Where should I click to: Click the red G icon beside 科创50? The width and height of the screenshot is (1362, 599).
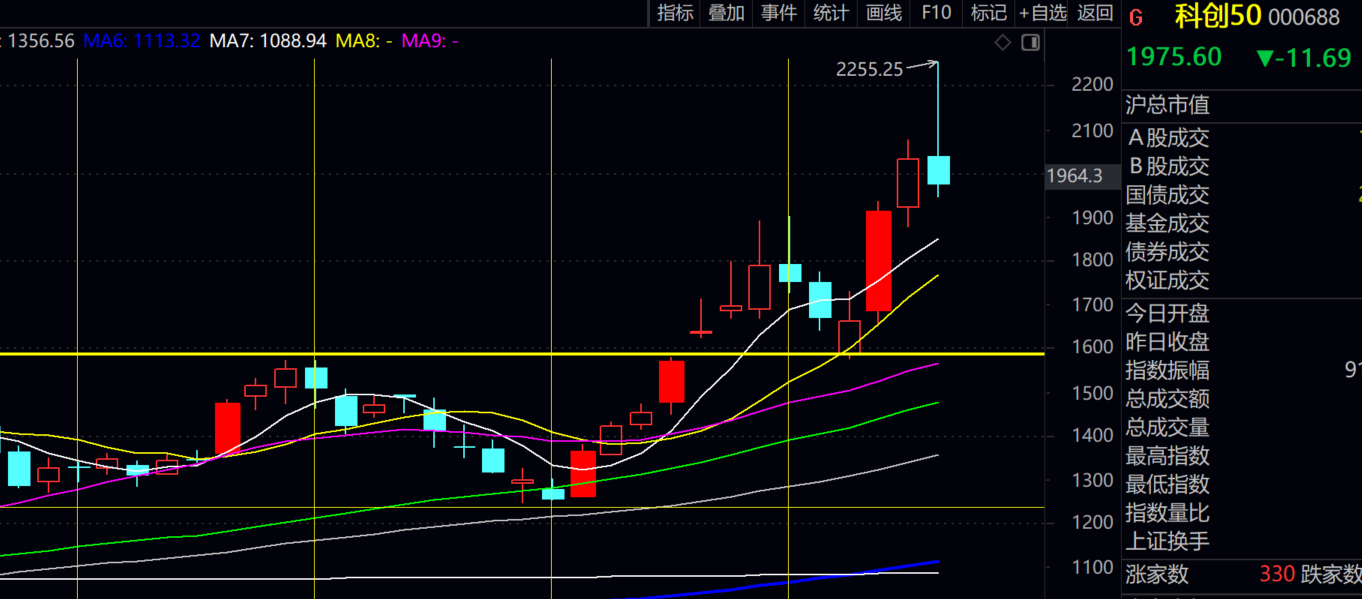point(1135,17)
